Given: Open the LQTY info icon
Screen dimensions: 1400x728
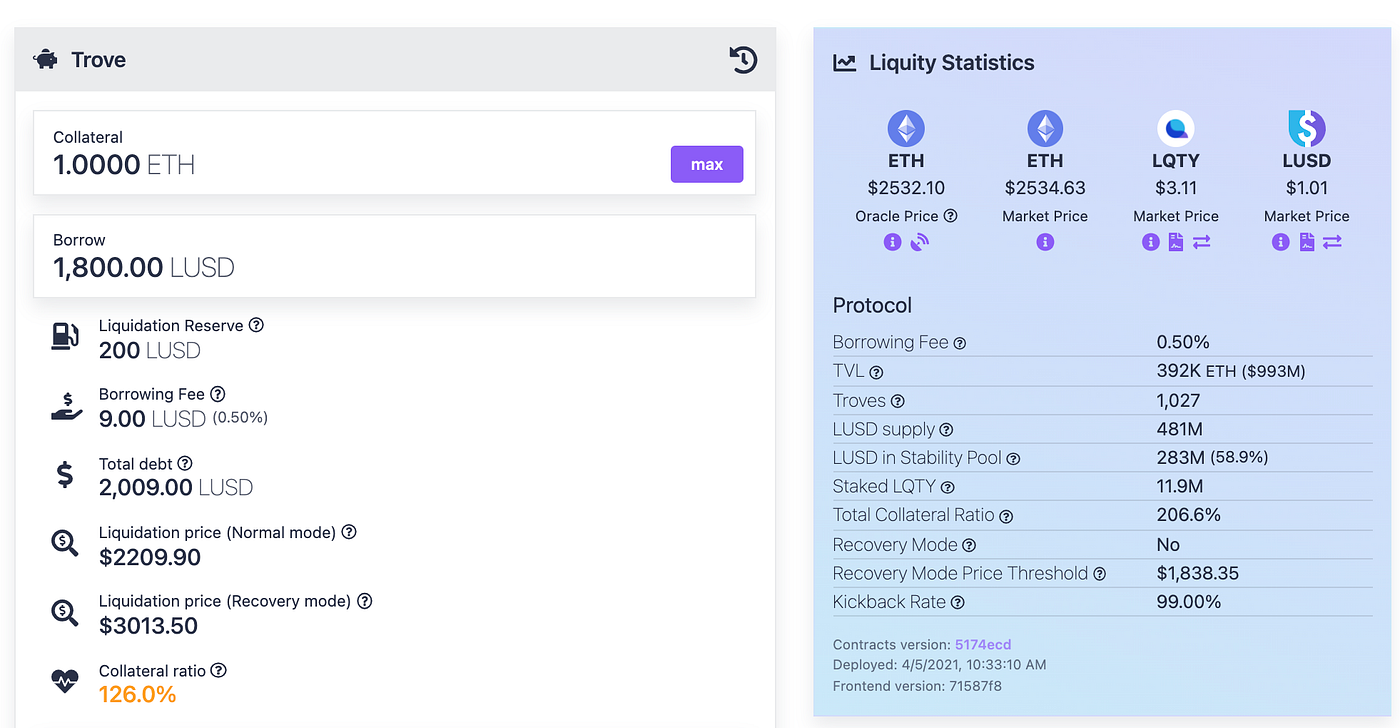Looking at the screenshot, I should (x=1151, y=242).
